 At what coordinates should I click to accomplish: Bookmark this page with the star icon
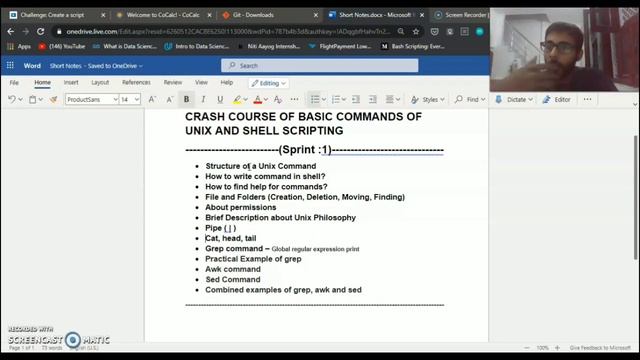point(416,31)
